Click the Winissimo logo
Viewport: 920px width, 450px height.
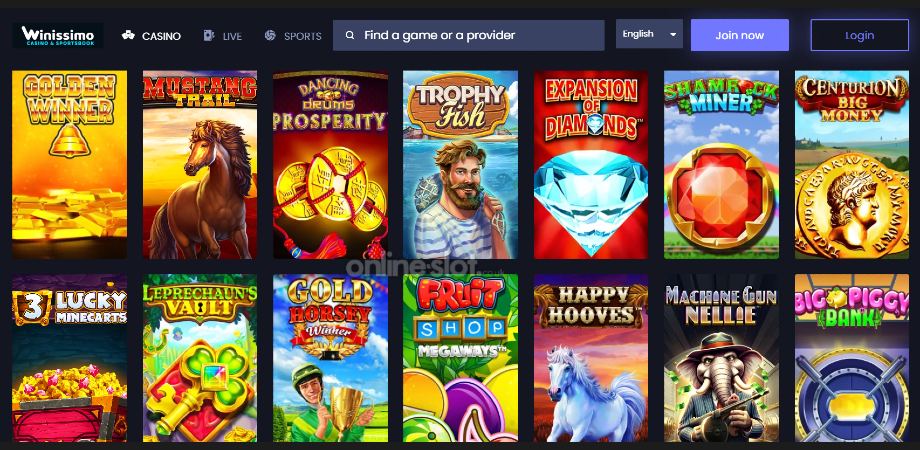point(58,35)
